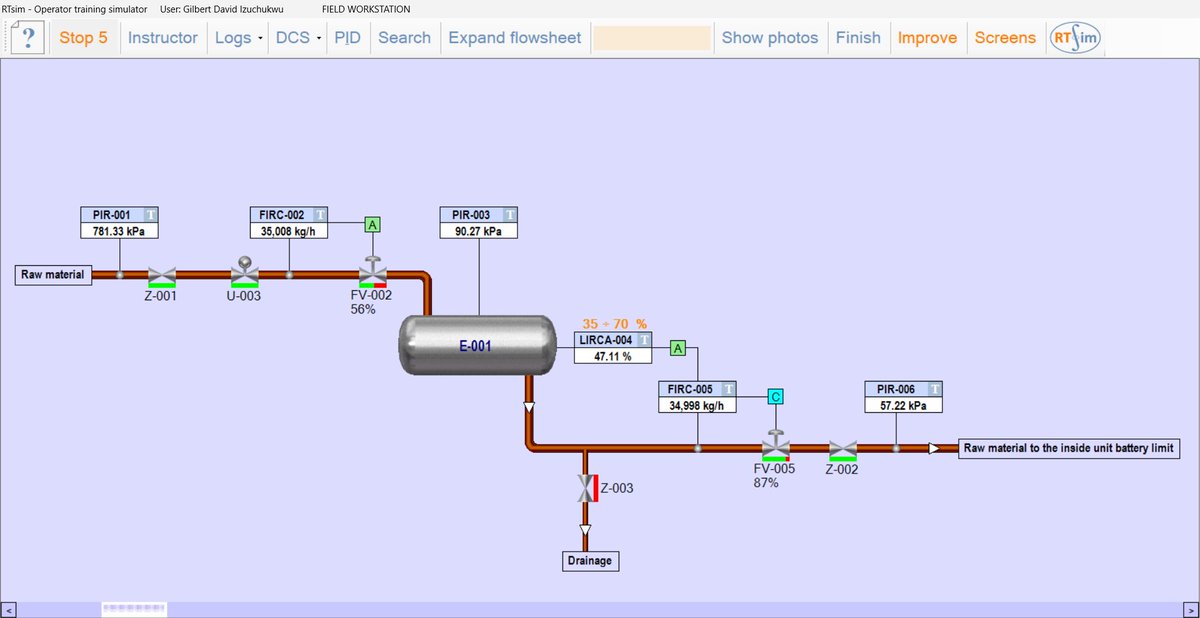Click the RTsim logo icon
This screenshot has height=618, width=1200.
[1075, 38]
